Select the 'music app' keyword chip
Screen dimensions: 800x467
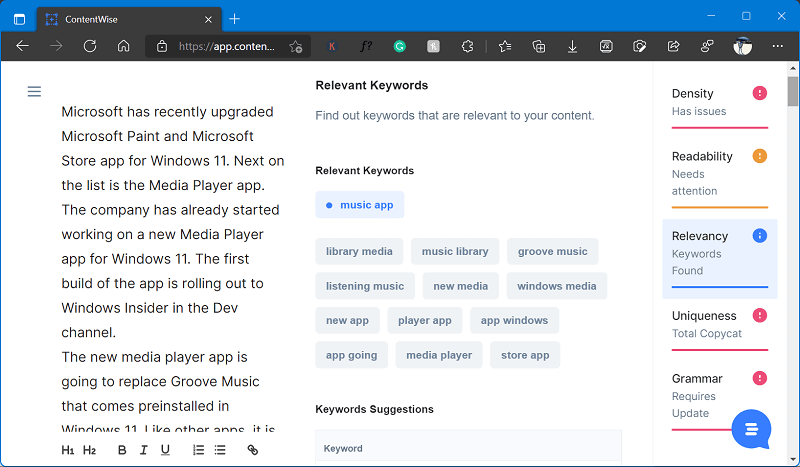pos(360,205)
